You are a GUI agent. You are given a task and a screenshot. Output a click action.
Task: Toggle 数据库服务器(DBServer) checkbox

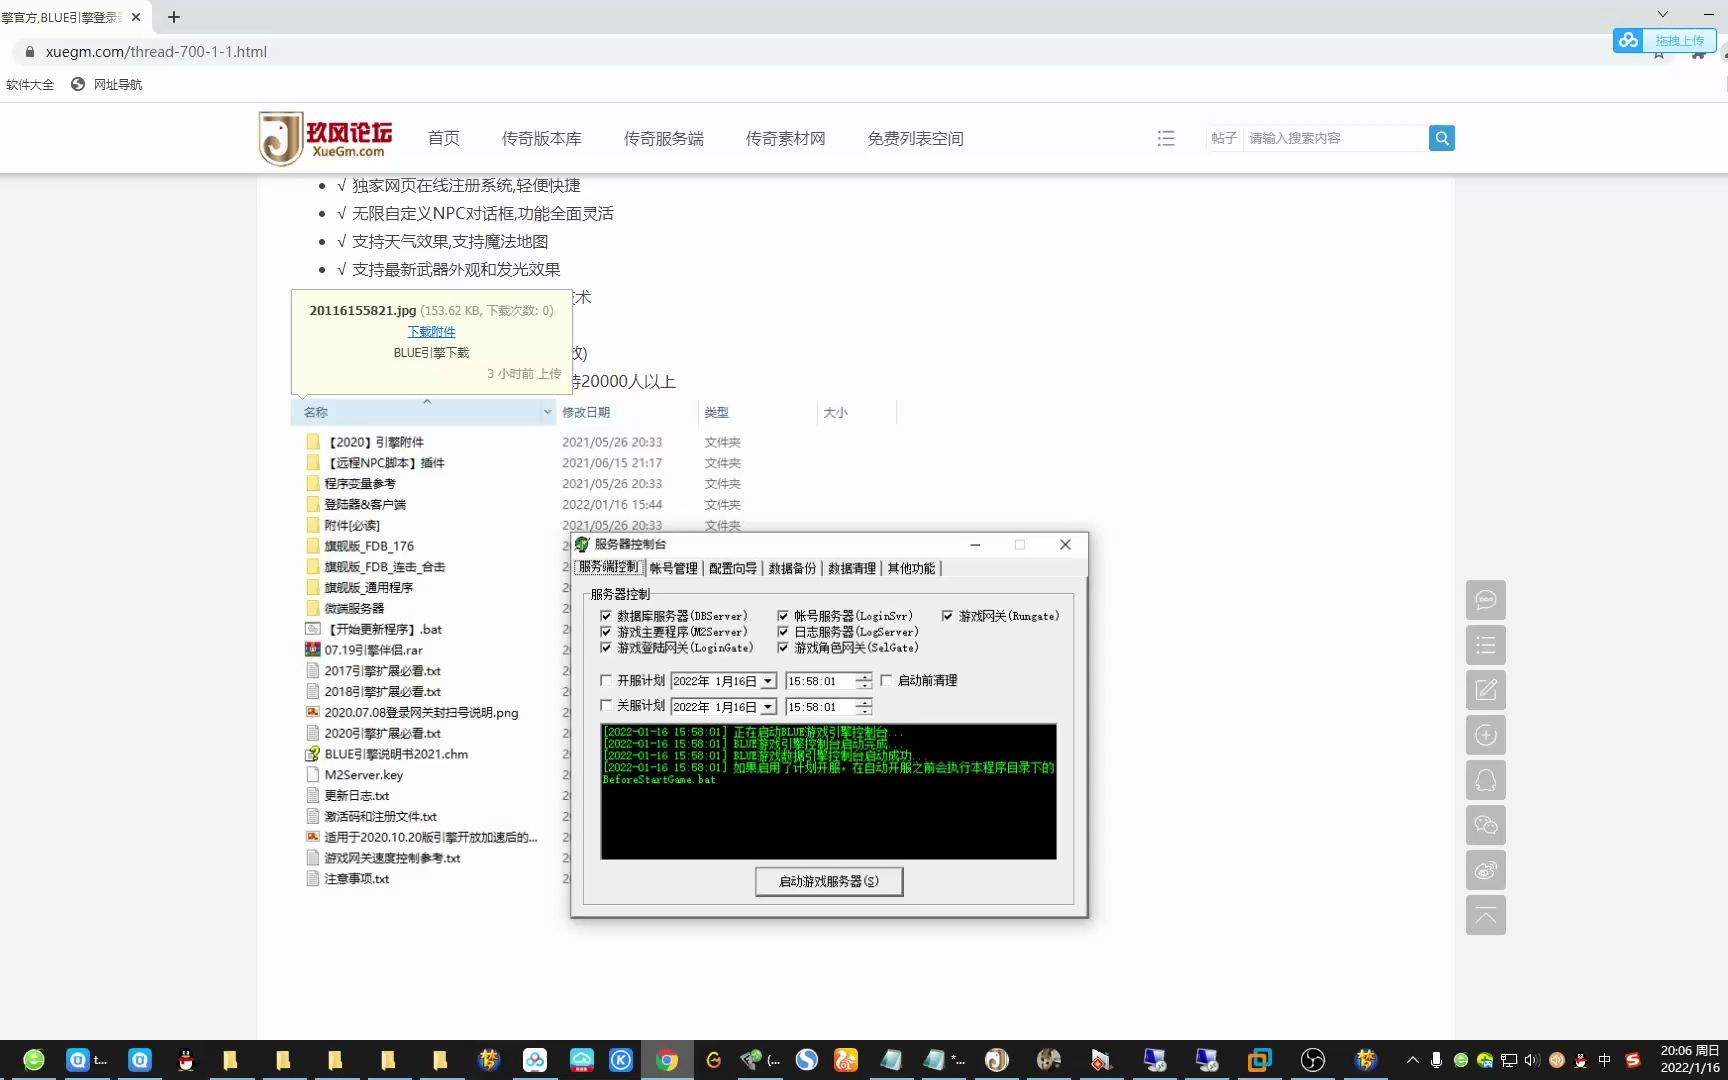[606, 616]
